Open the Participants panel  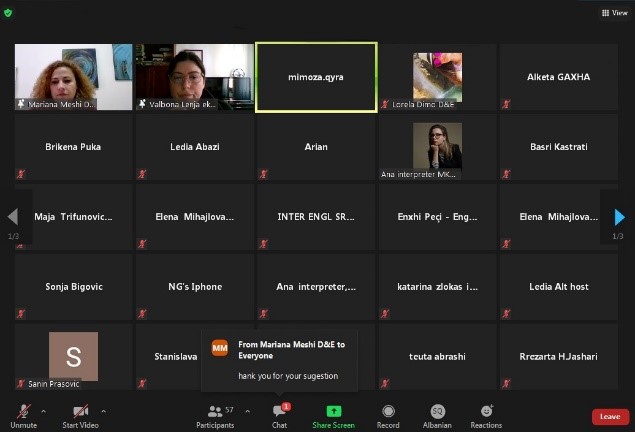(215, 411)
